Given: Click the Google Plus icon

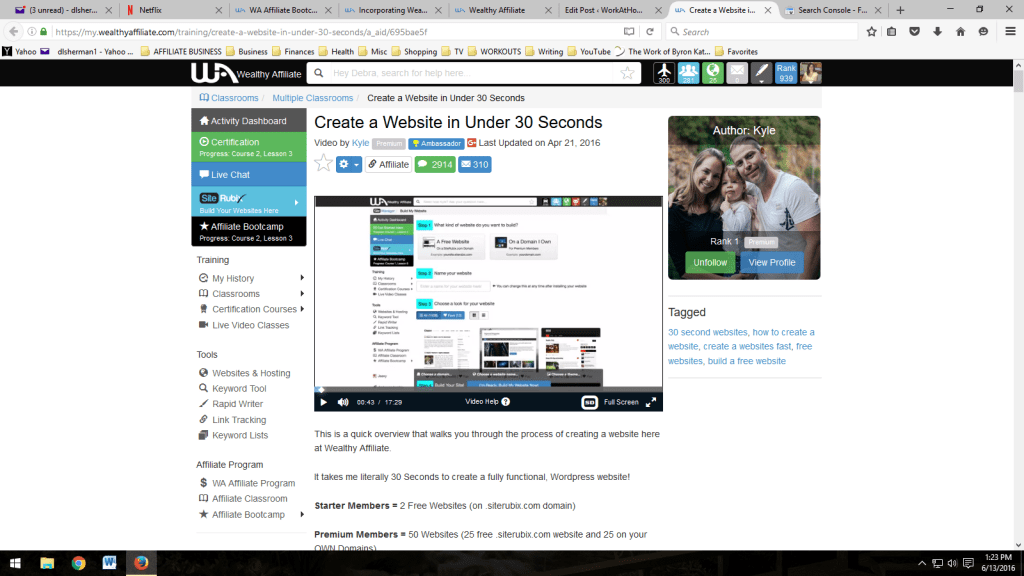Looking at the screenshot, I should tap(472, 142).
